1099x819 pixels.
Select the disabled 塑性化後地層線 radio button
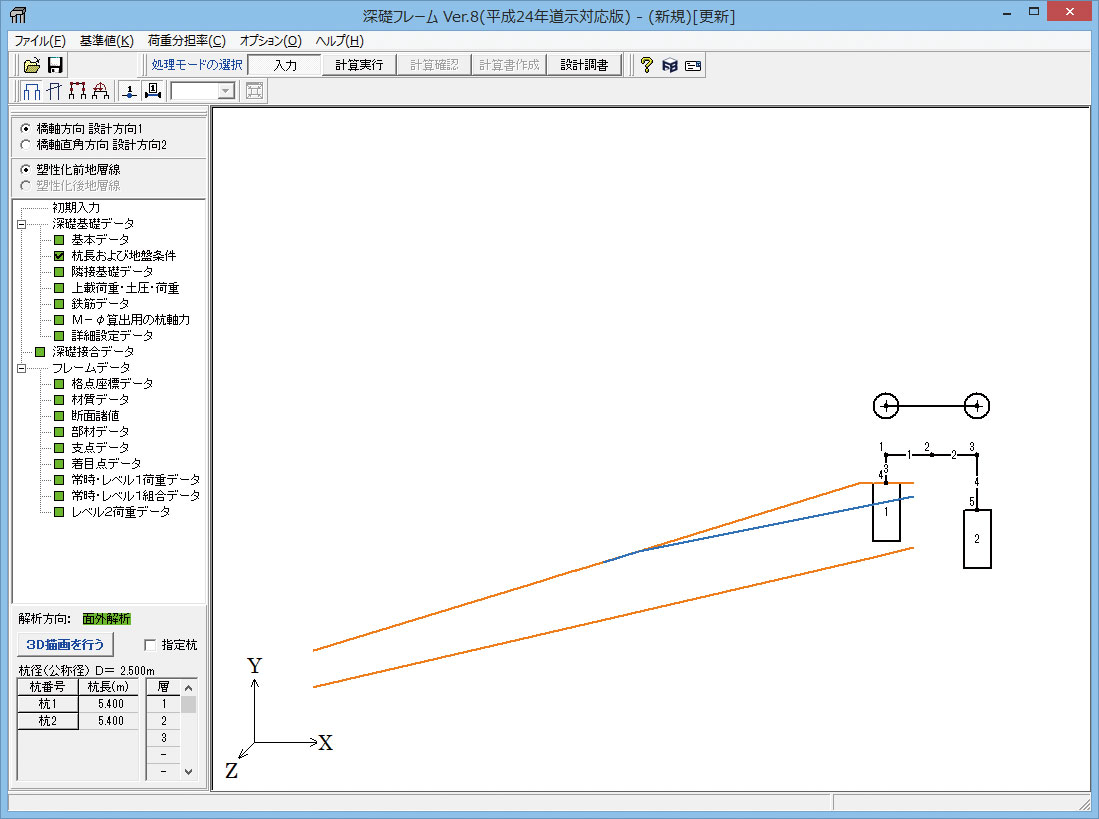[x=26, y=186]
